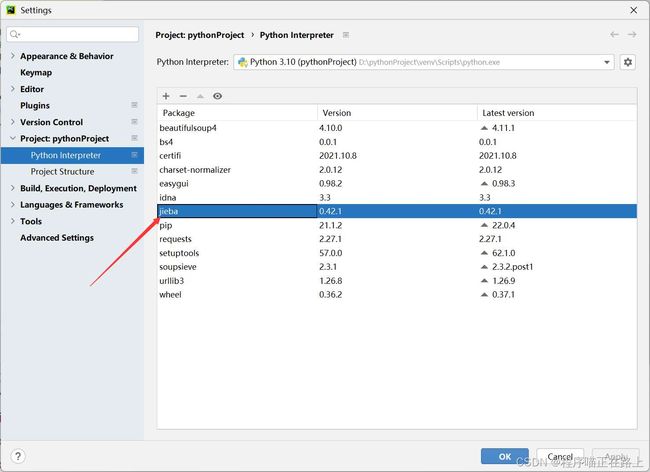Sort by the Package column header

237,113
